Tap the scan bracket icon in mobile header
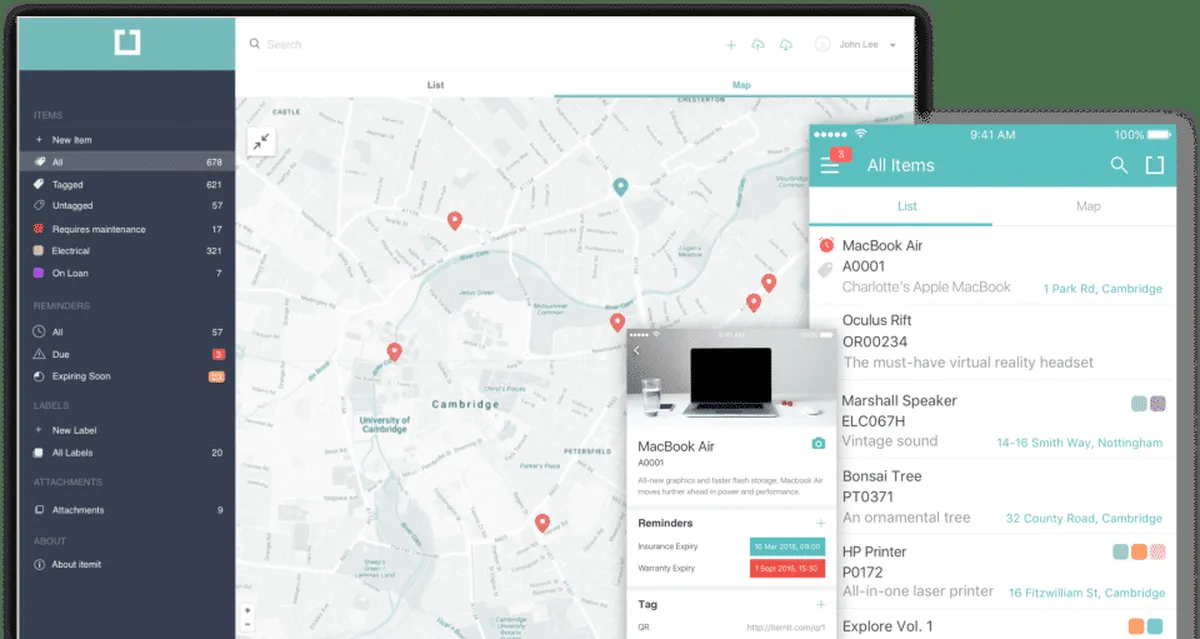The width and height of the screenshot is (1200, 639). point(1154,165)
